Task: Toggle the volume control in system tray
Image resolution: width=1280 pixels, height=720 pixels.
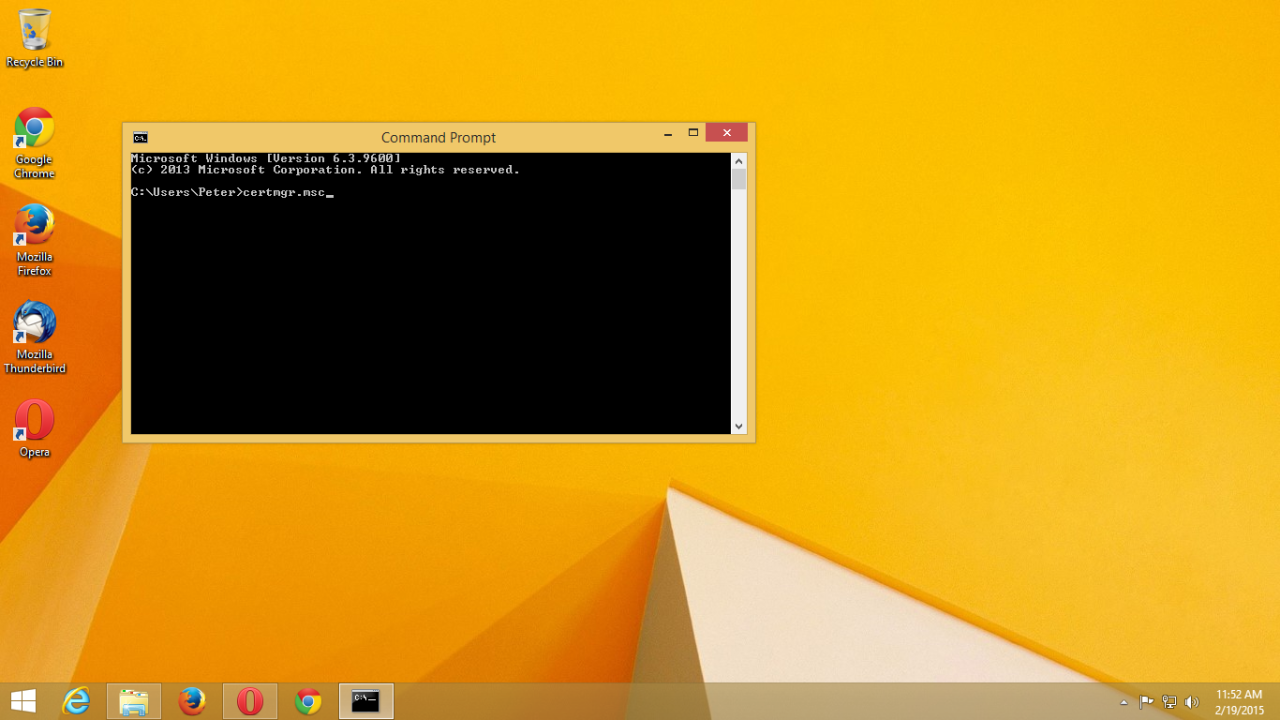Action: pos(1192,701)
